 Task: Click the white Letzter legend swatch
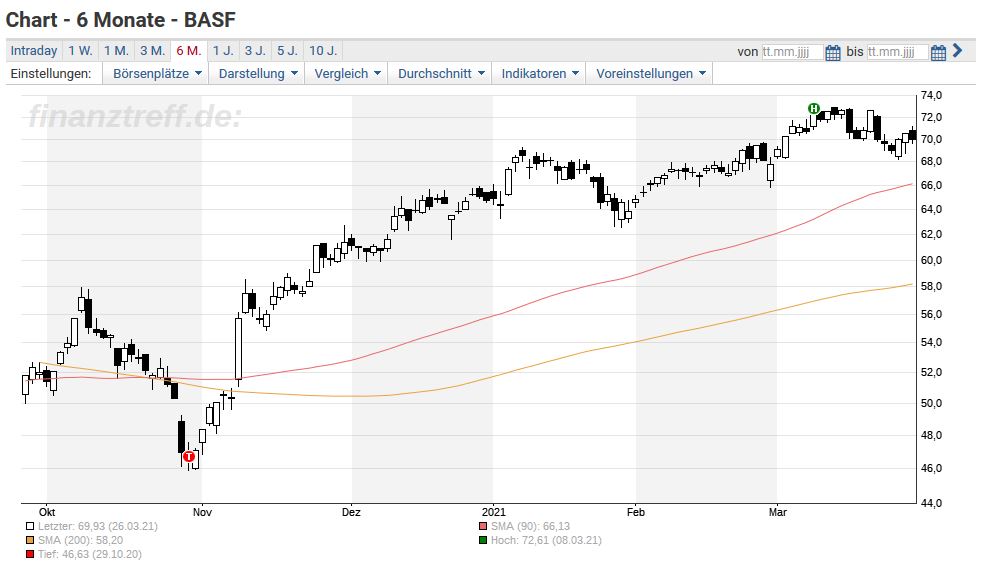tap(29, 527)
